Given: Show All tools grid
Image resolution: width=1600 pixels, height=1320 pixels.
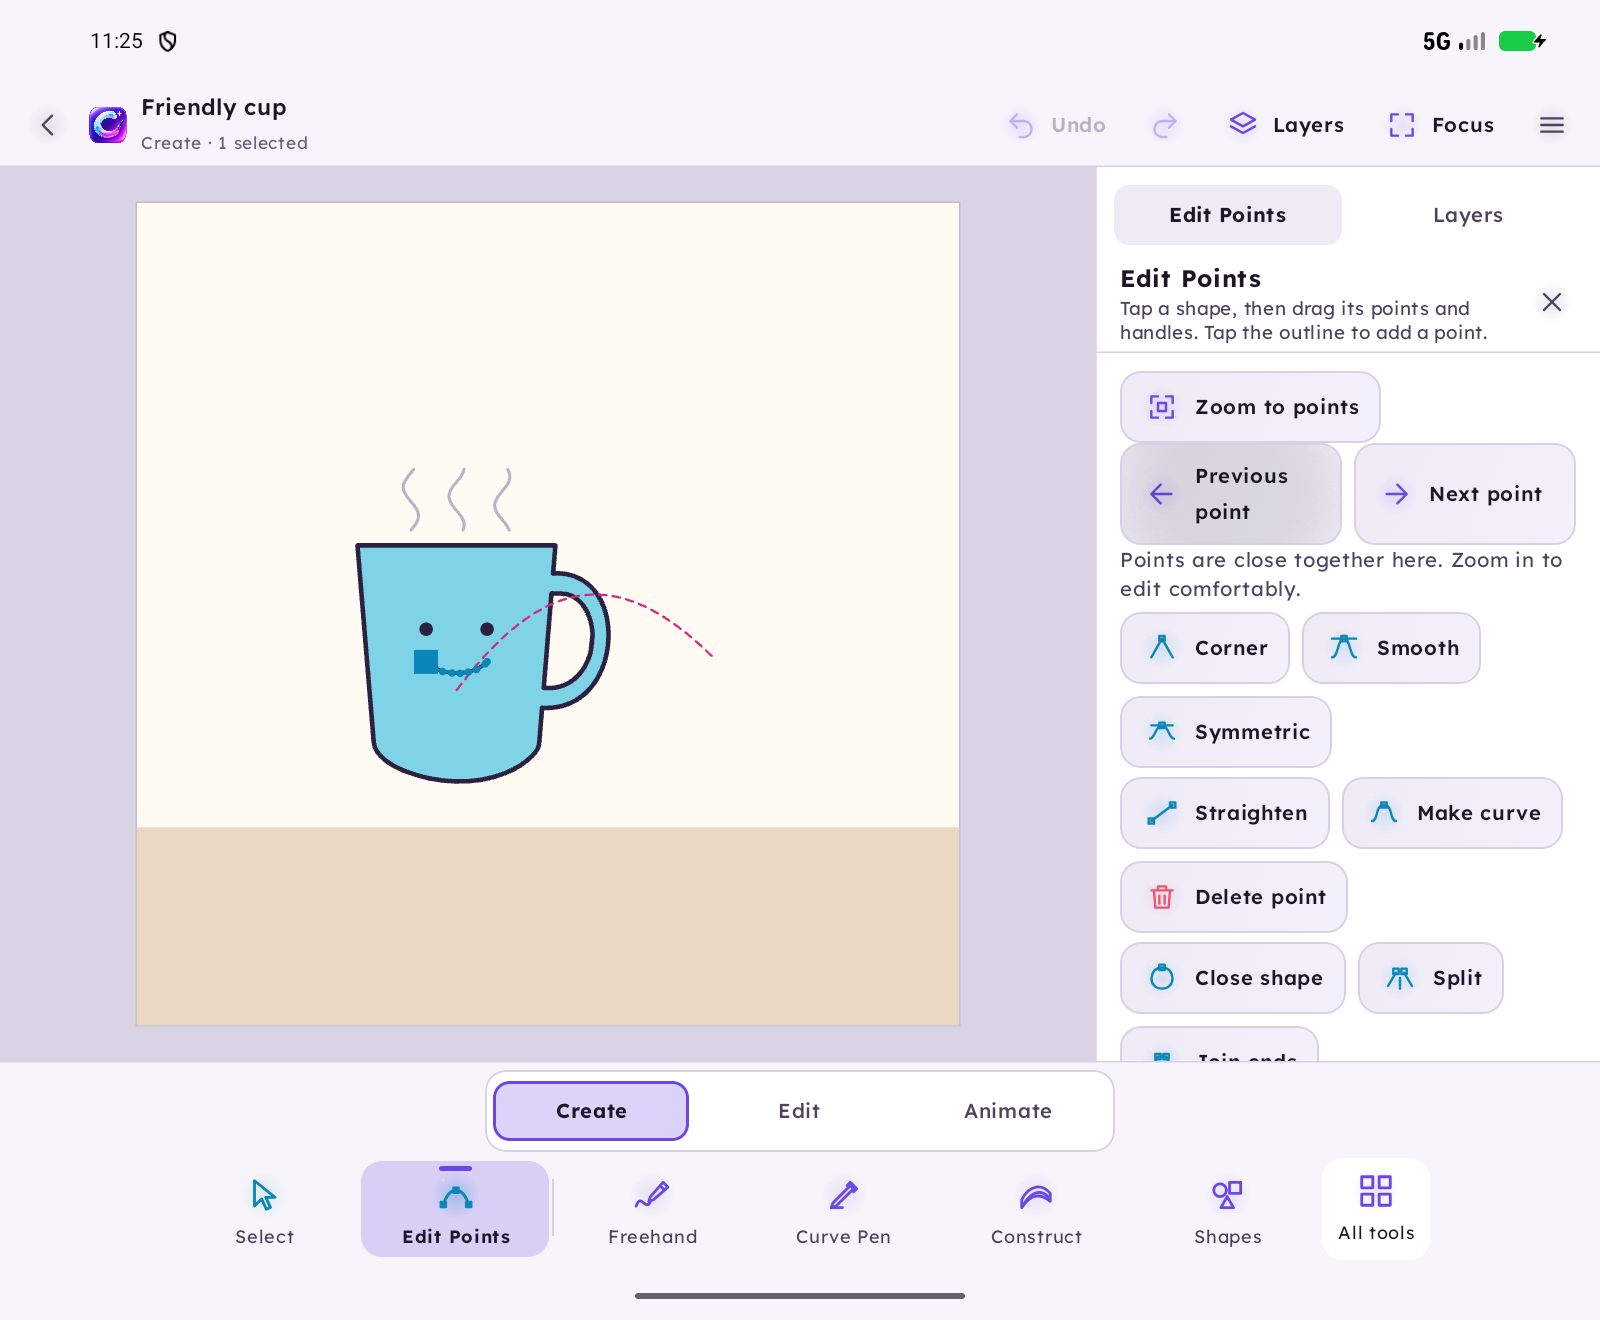Looking at the screenshot, I should coord(1376,1208).
